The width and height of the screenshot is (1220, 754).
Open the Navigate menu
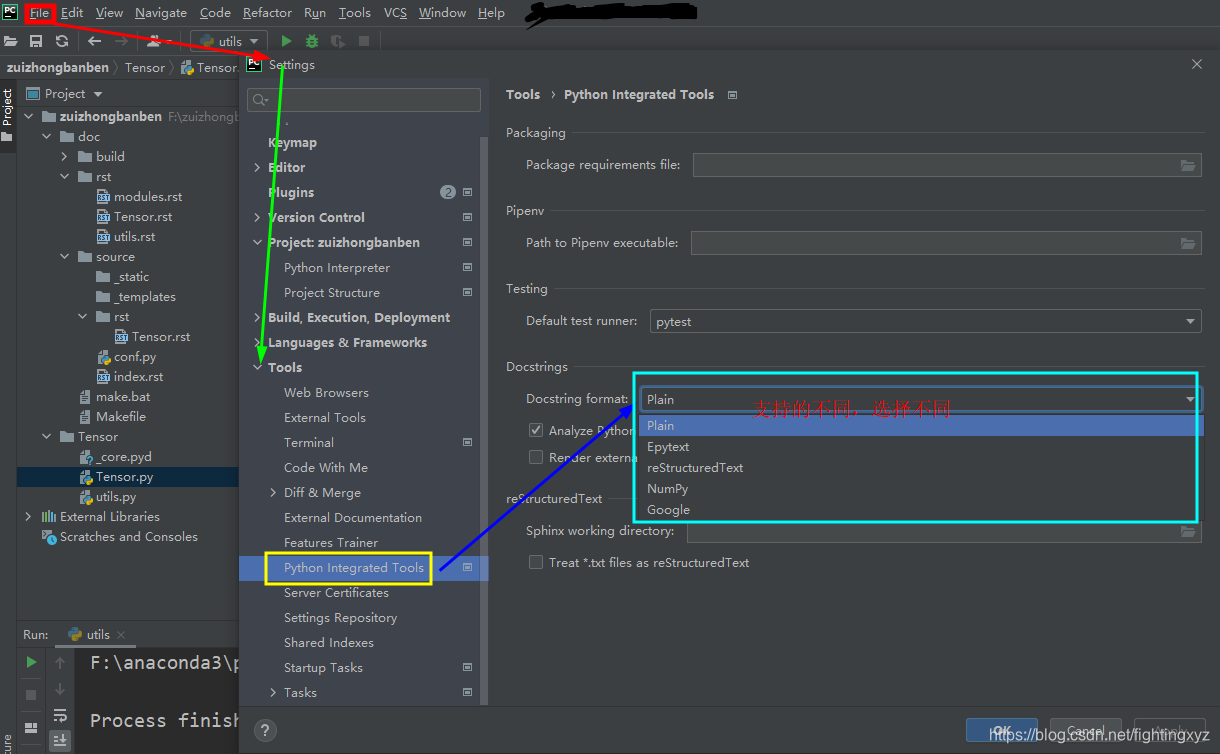point(161,13)
